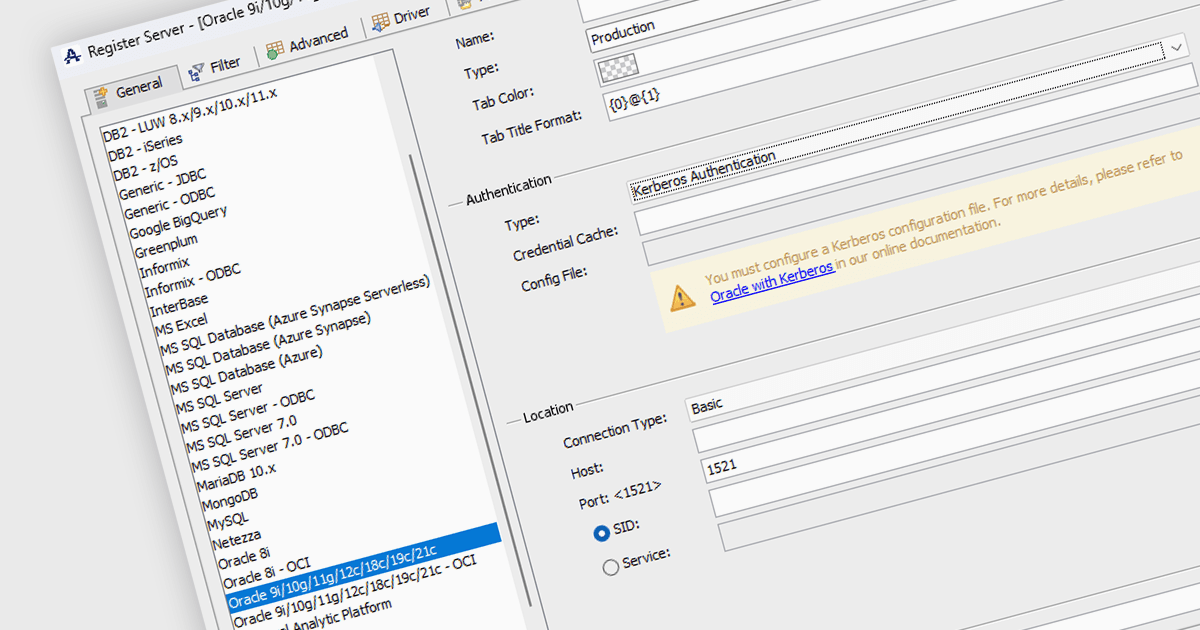Select DB2 - LUW 8.x/9.x/10.x/11.x
The width and height of the screenshot is (1200, 630).
point(190,114)
